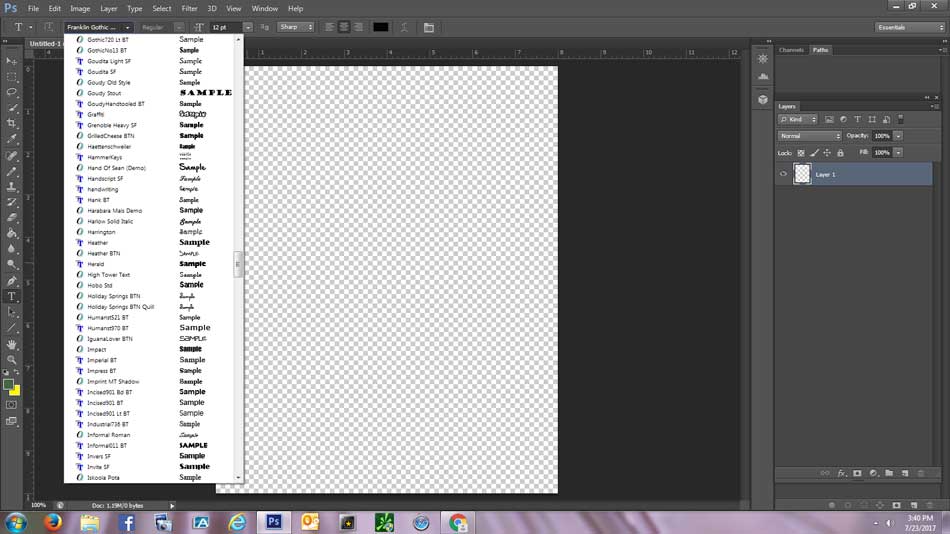The image size is (950, 534).
Task: Open Opacity slider dropdown arrow
Action: pyautogui.click(x=898, y=136)
